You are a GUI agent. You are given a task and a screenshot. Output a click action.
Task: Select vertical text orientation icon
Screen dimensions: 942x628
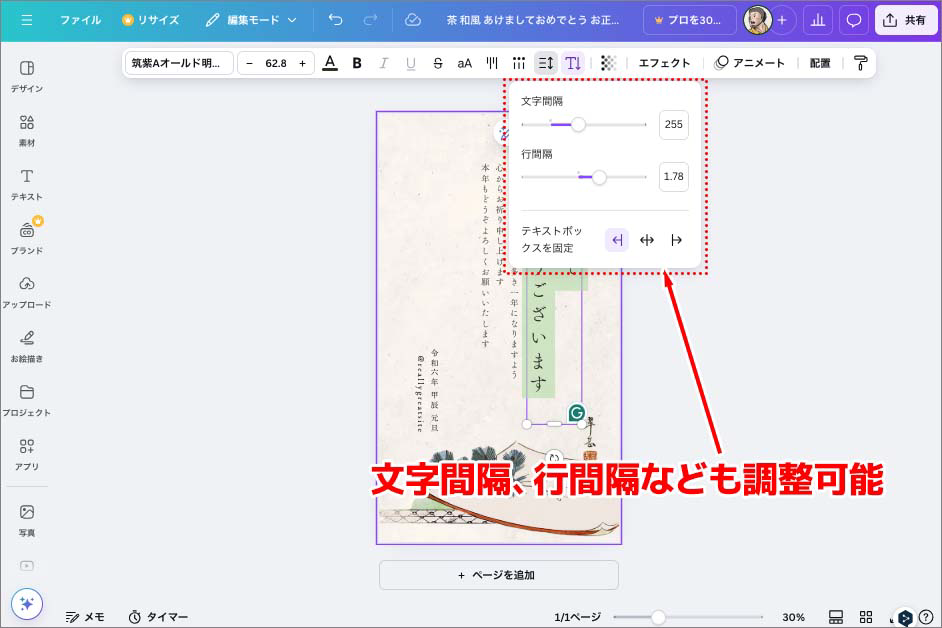[x=572, y=62]
